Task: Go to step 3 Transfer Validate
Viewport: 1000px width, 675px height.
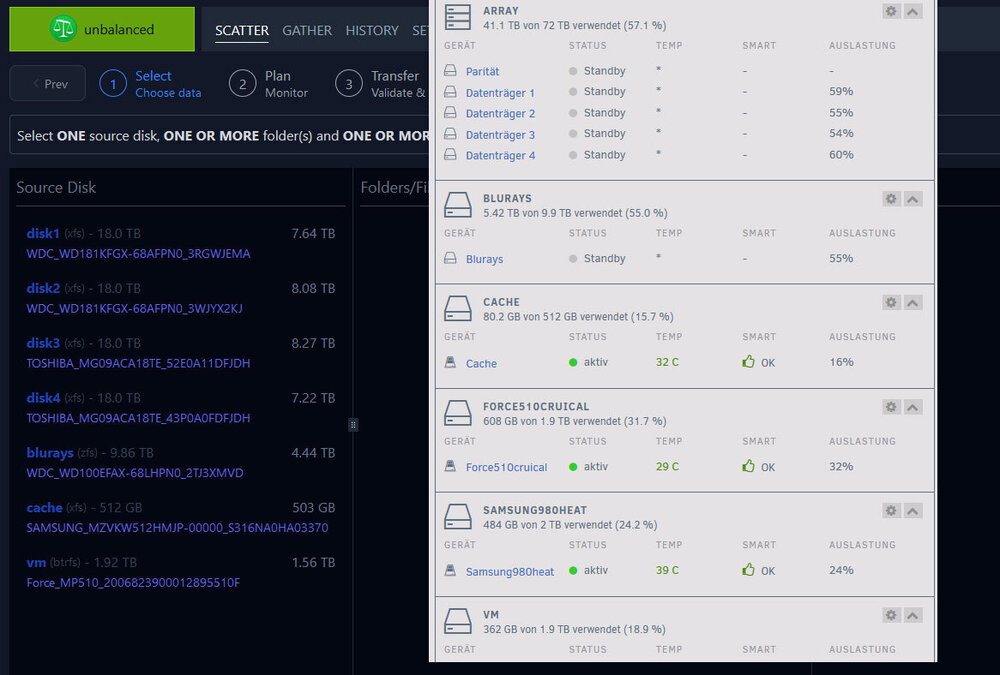Action: [381, 84]
